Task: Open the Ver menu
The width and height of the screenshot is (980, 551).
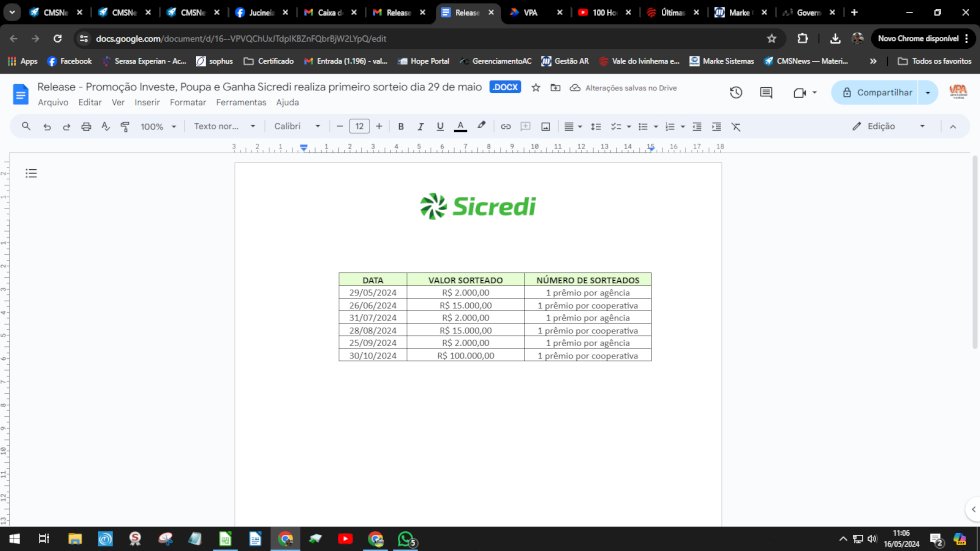Action: pyautogui.click(x=118, y=102)
